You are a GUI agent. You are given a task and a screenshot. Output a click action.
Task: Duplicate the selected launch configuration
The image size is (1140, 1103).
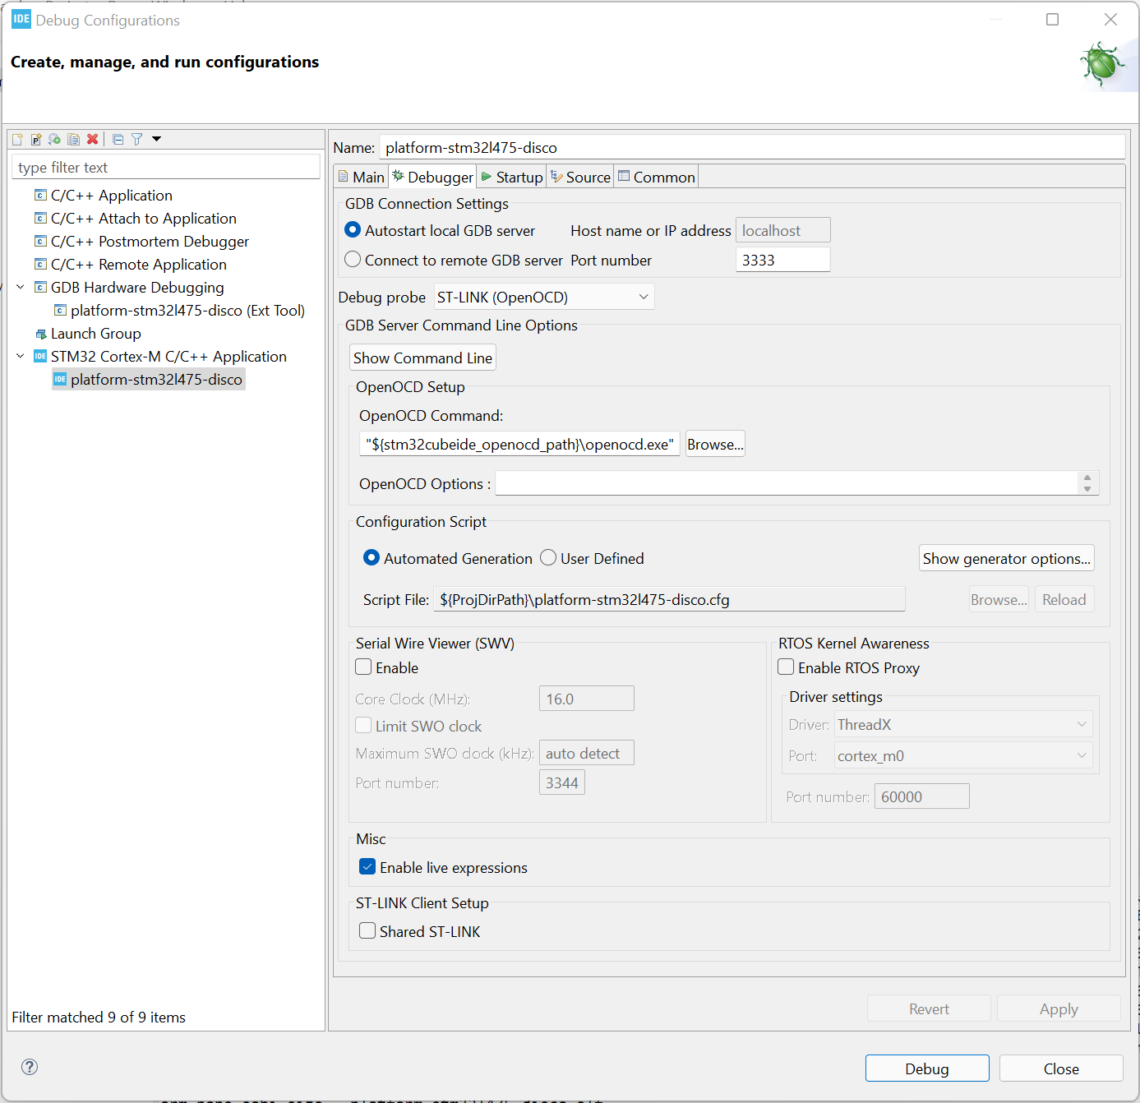[x=73, y=140]
